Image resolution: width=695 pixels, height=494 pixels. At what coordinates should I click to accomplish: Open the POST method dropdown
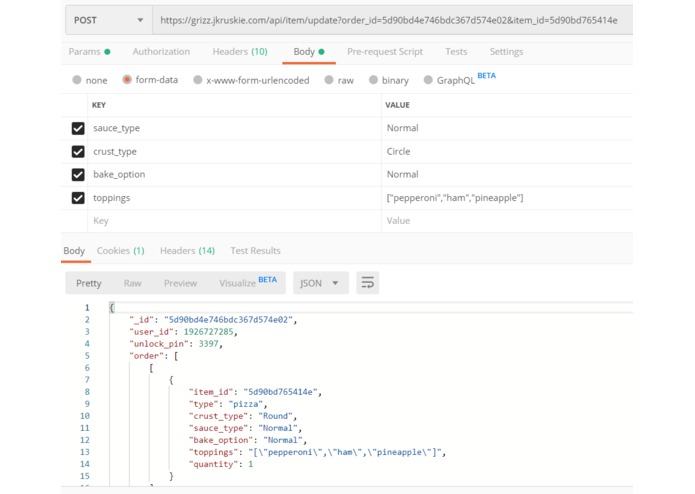(x=109, y=20)
